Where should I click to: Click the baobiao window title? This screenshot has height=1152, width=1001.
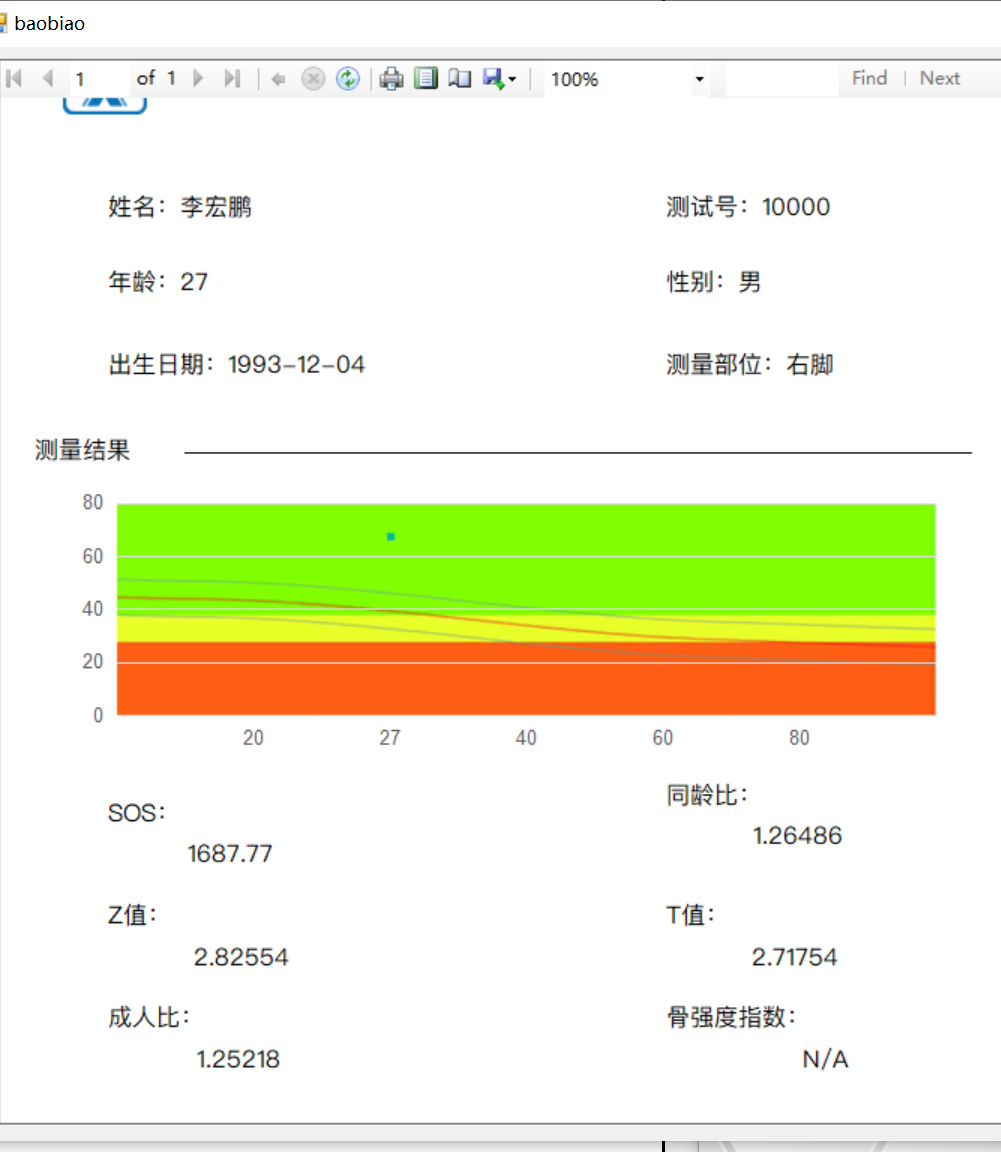[49, 24]
